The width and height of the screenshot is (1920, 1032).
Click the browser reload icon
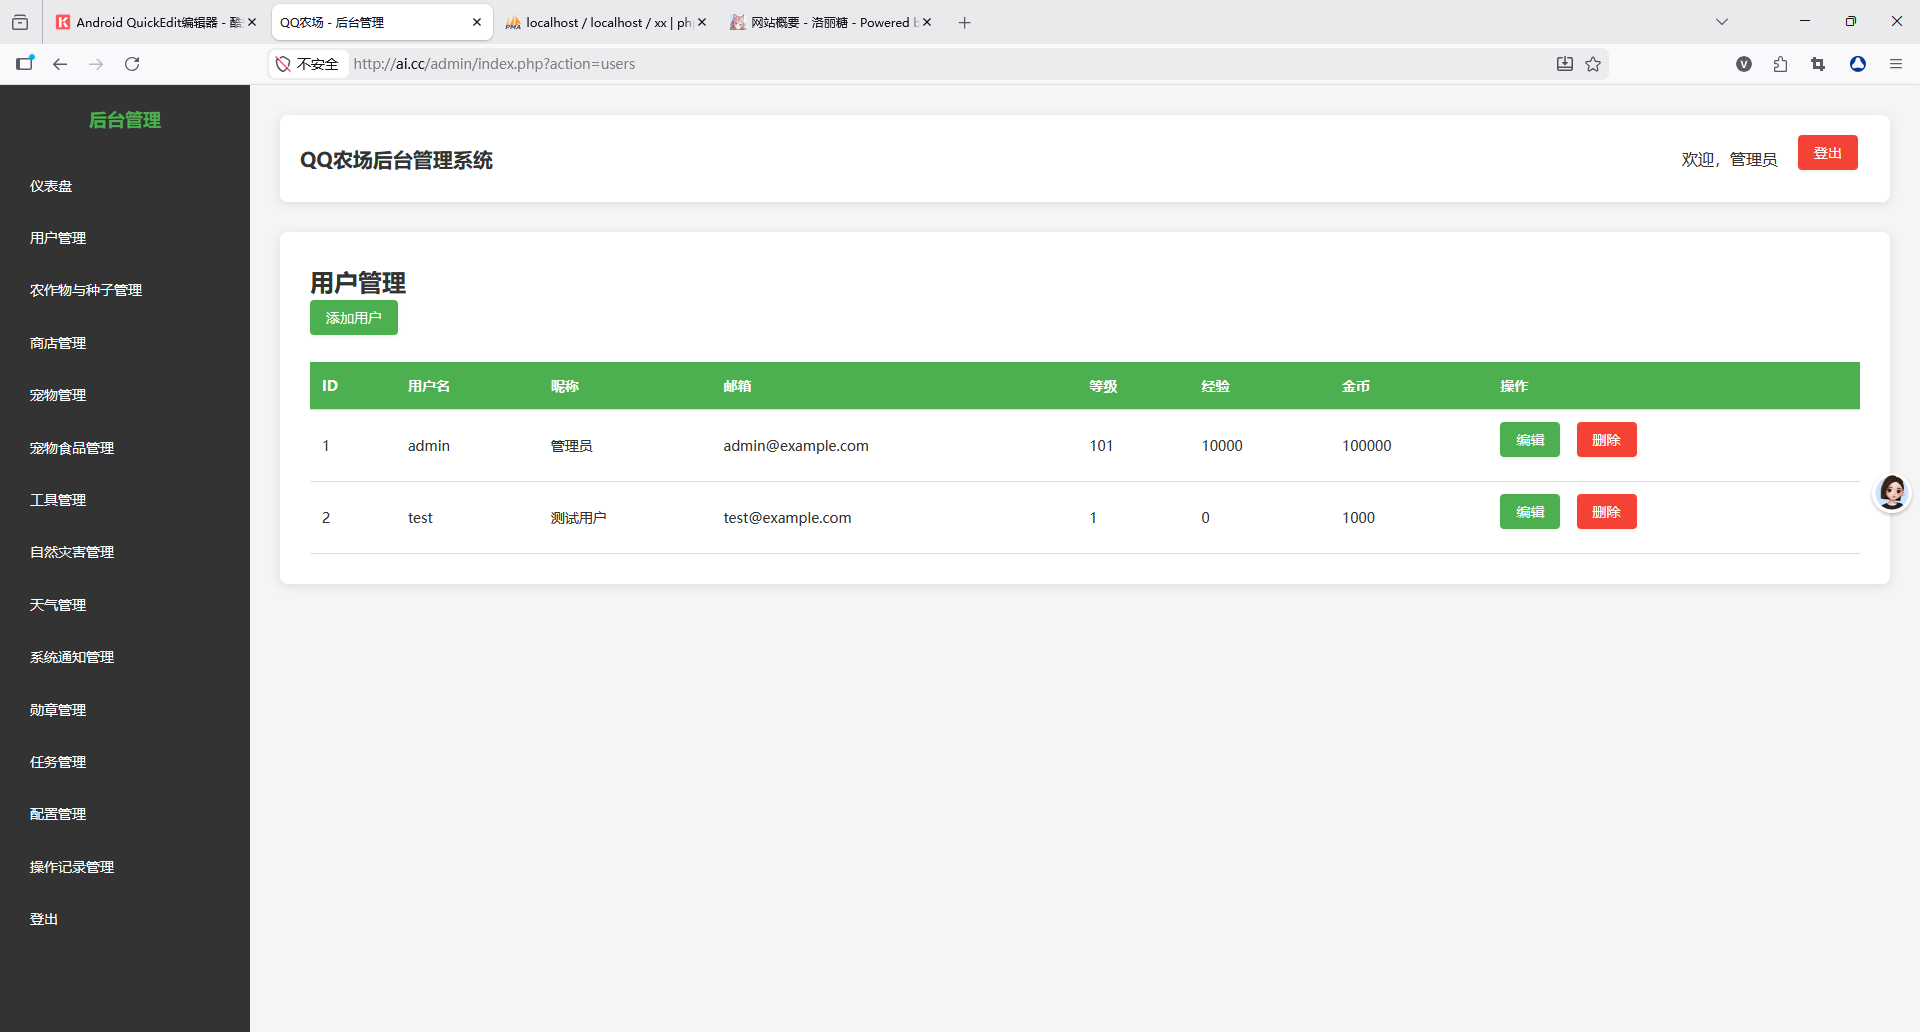tap(132, 64)
